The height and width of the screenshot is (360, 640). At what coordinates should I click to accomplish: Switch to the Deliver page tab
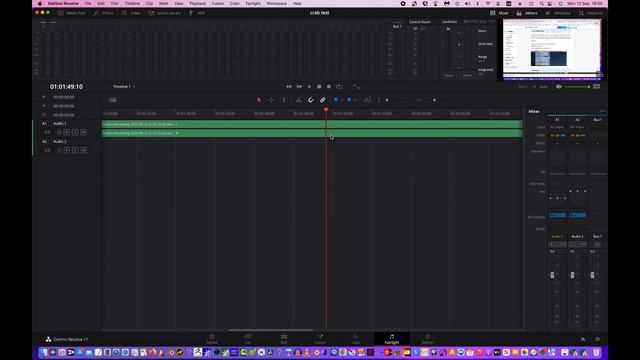coord(427,339)
